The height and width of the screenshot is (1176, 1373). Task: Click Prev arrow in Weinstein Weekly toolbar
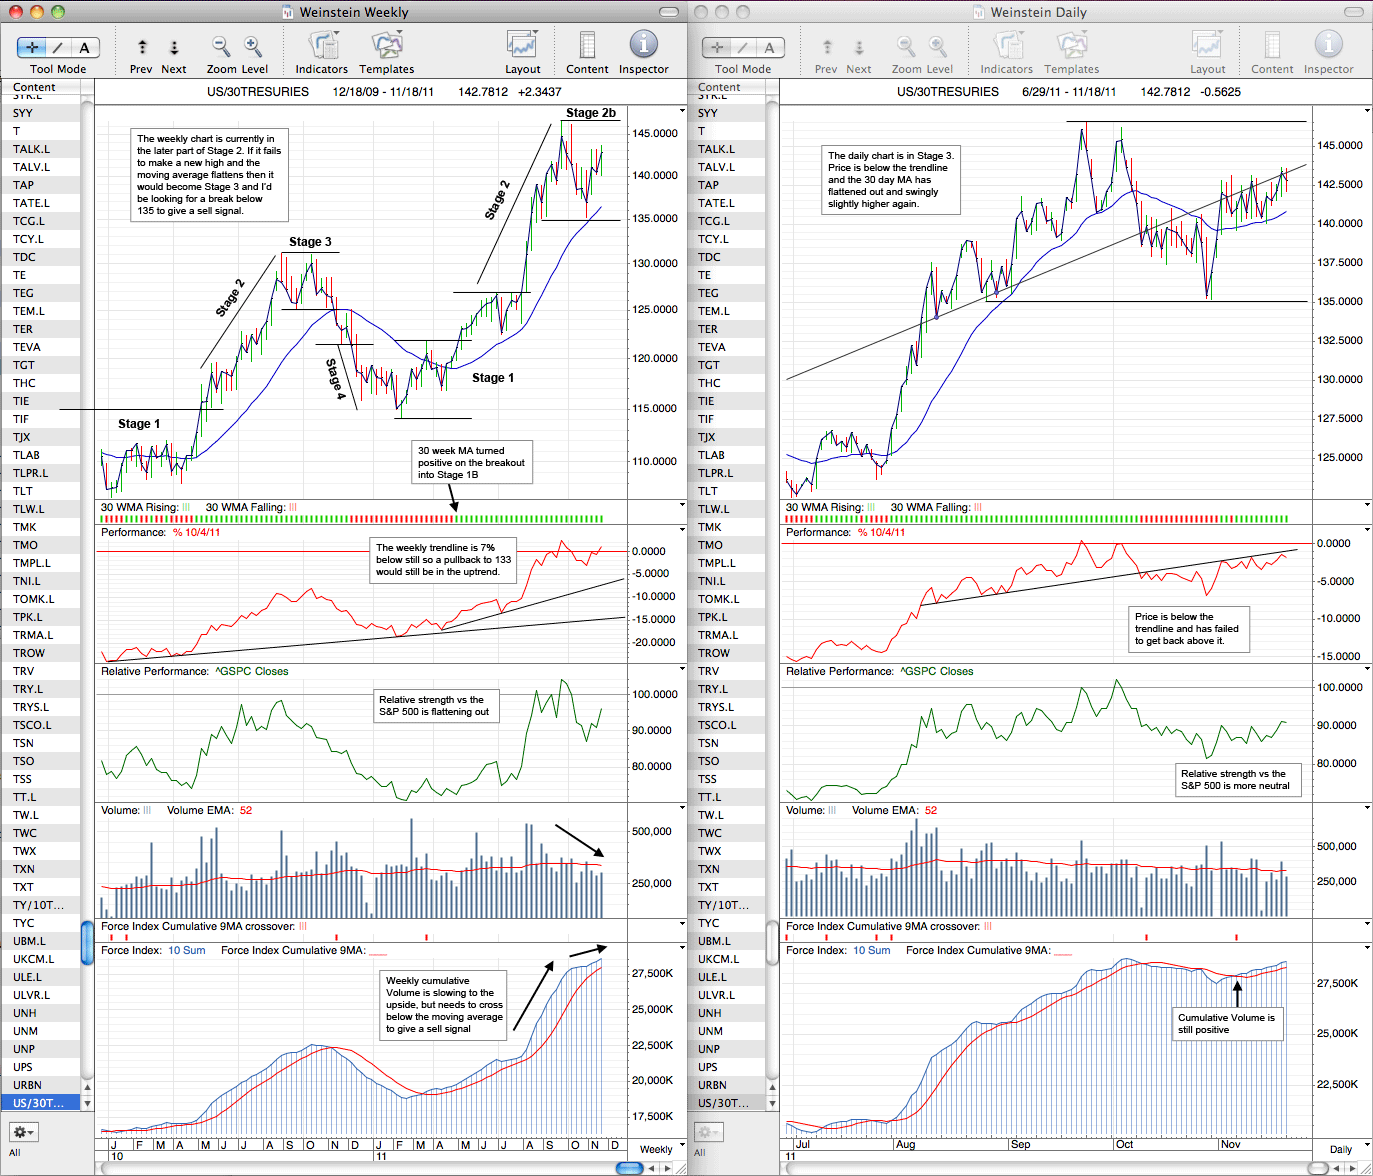coord(142,47)
